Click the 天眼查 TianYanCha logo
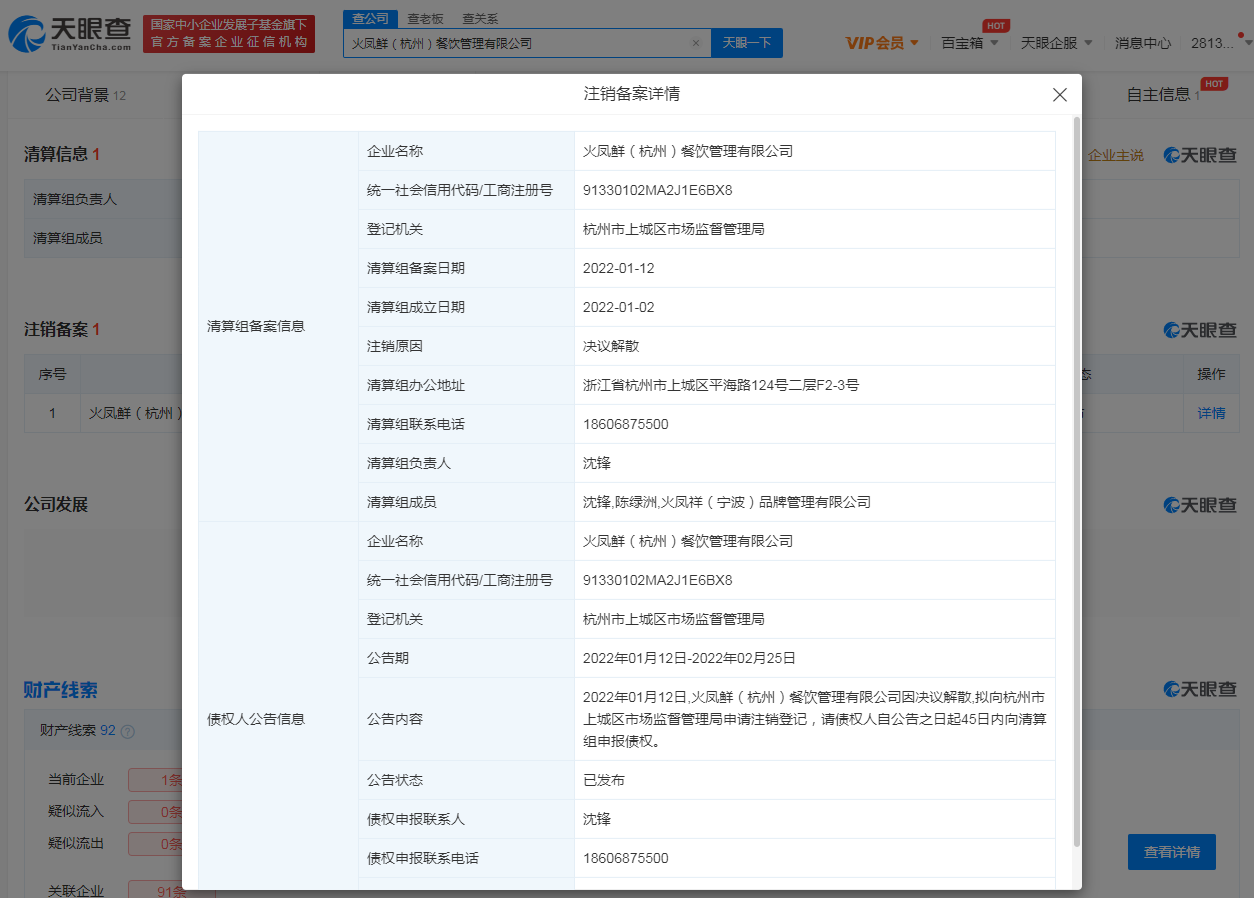The image size is (1254, 898). tap(70, 34)
